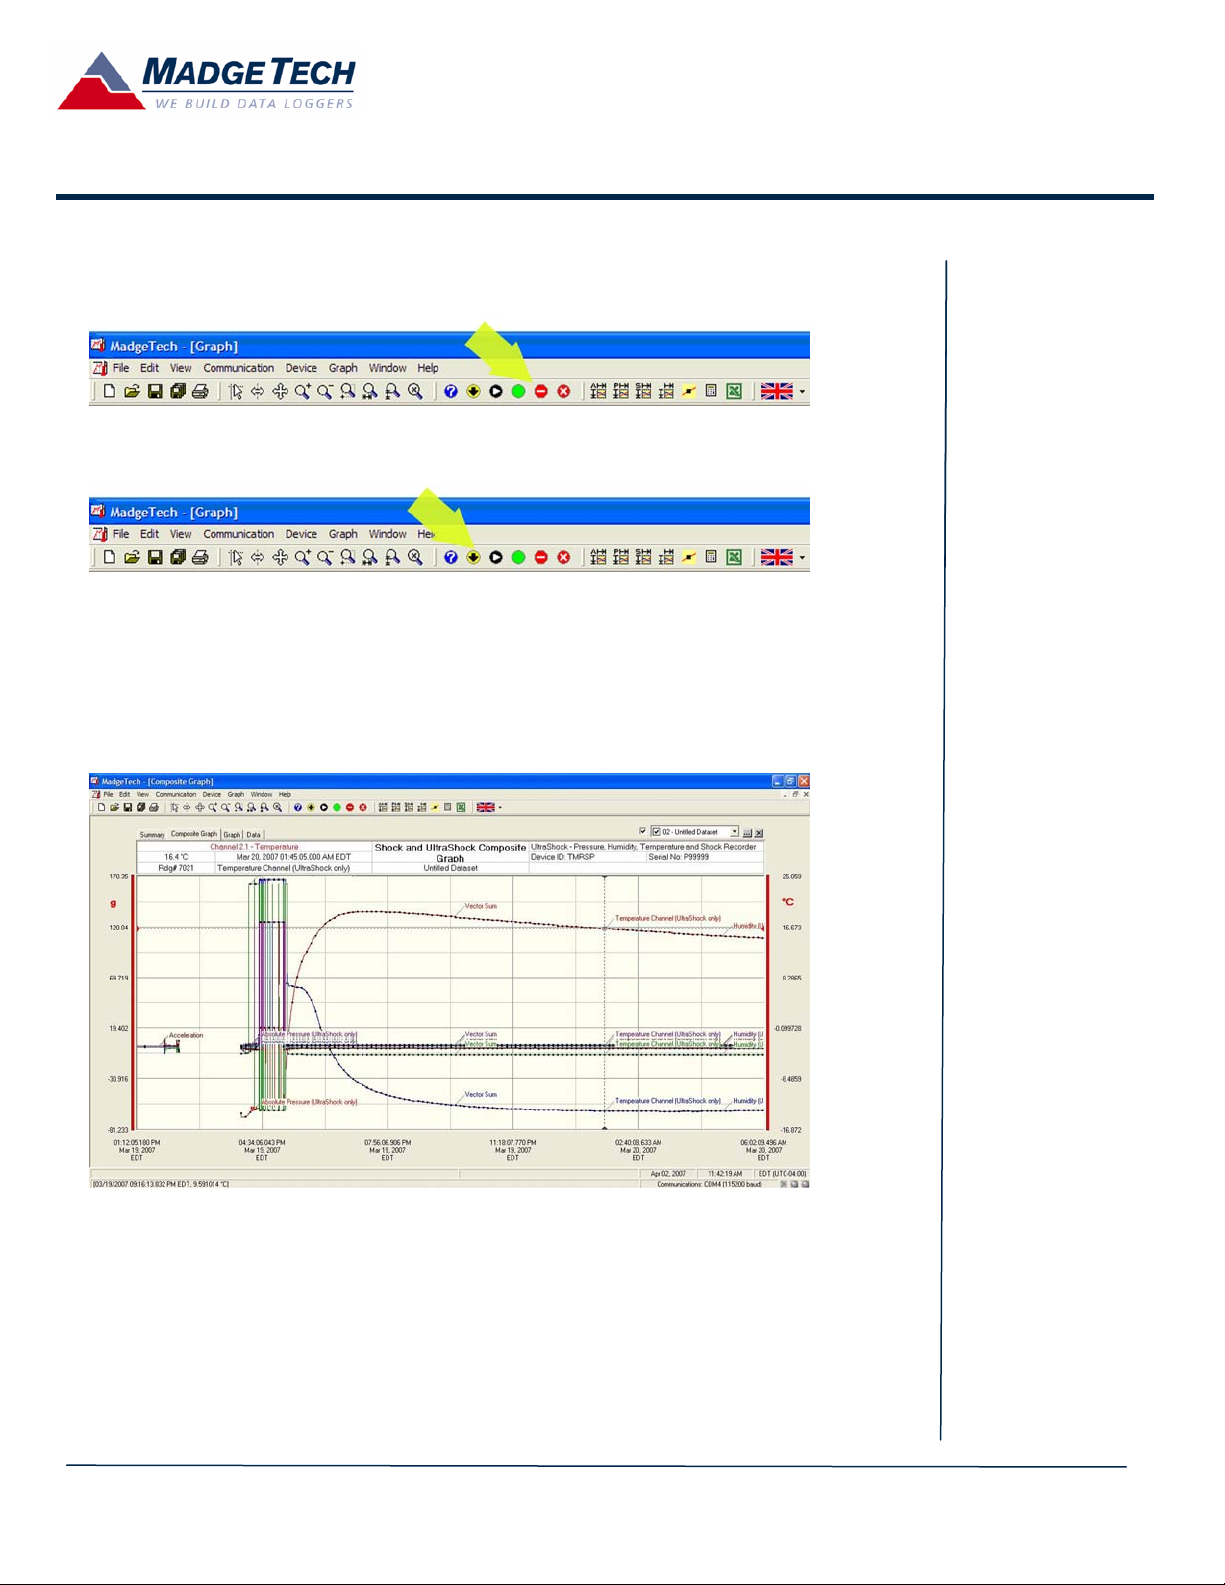1225x1585 pixels.
Task: Select Graph tab beside Composite Graph tab
Action: (x=232, y=834)
